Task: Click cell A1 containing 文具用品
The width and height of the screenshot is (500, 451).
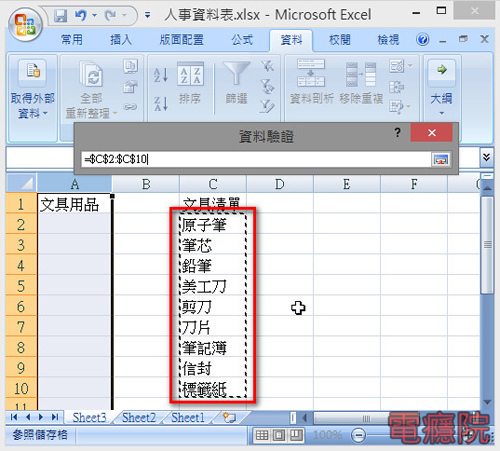Action: 74,204
